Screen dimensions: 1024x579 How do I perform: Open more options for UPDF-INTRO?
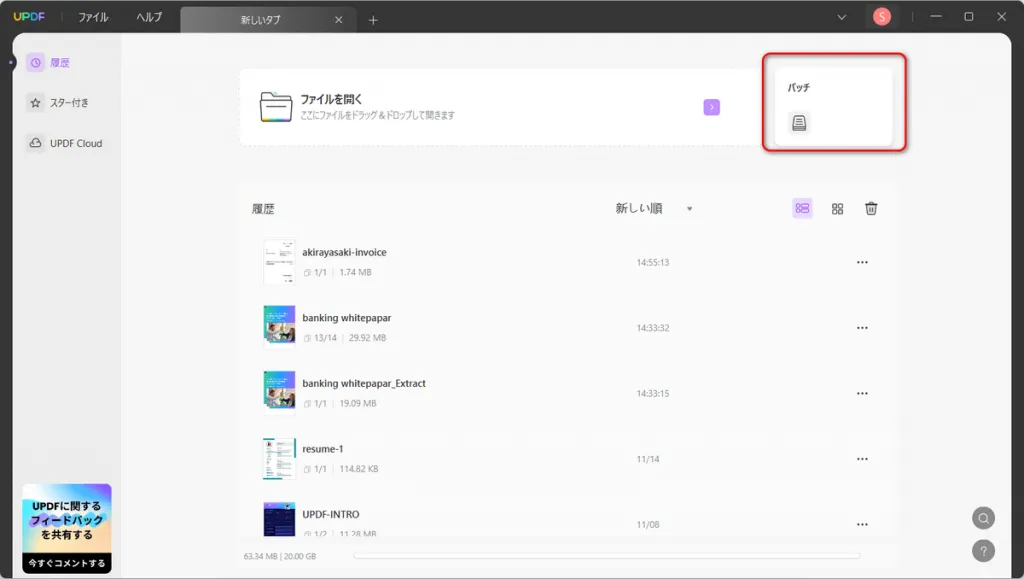pos(862,524)
